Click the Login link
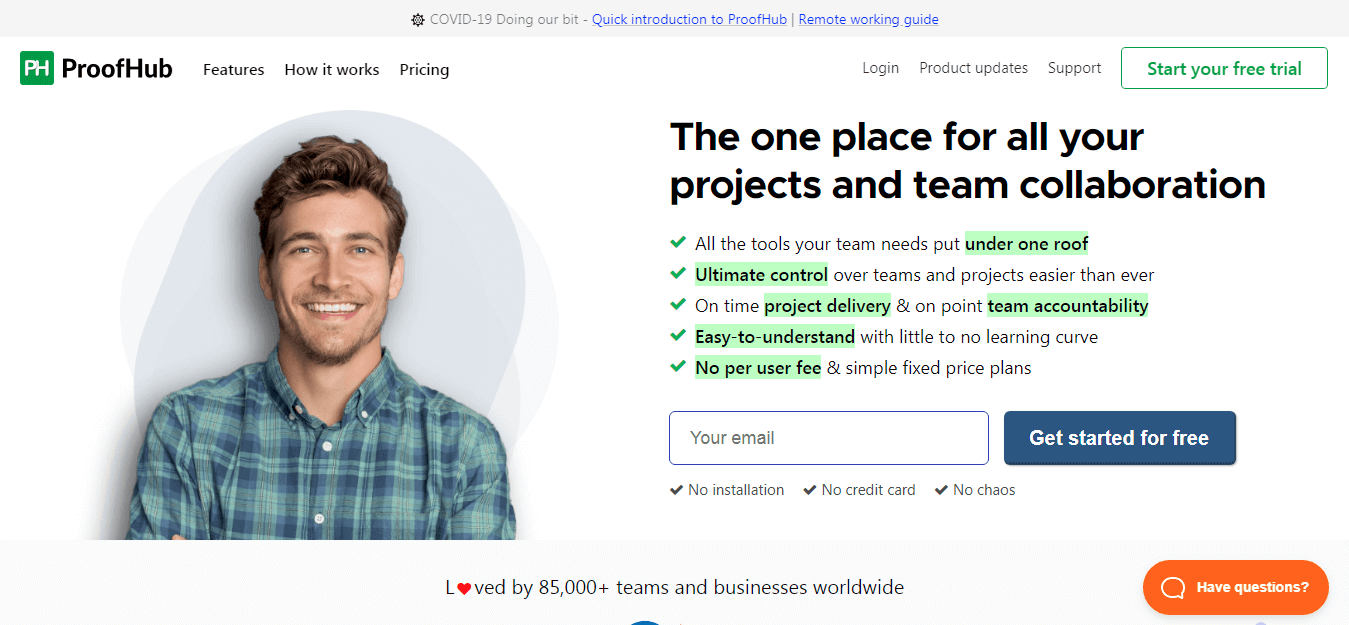This screenshot has height=625, width=1349. [880, 67]
